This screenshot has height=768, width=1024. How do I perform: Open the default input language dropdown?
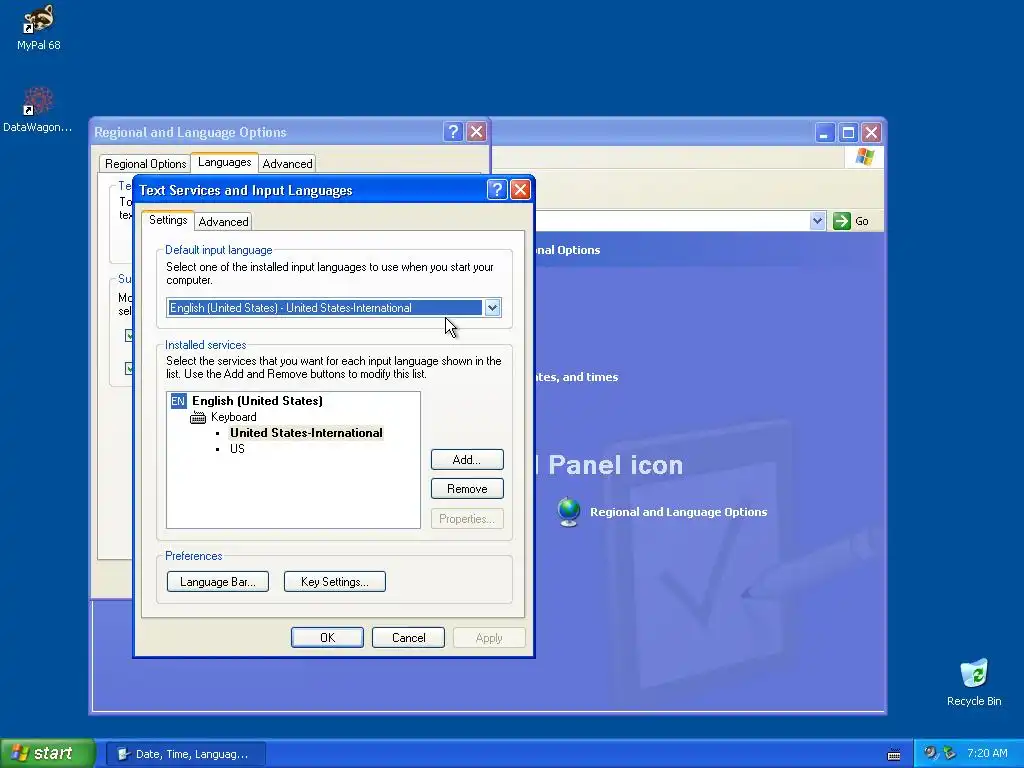[492, 308]
